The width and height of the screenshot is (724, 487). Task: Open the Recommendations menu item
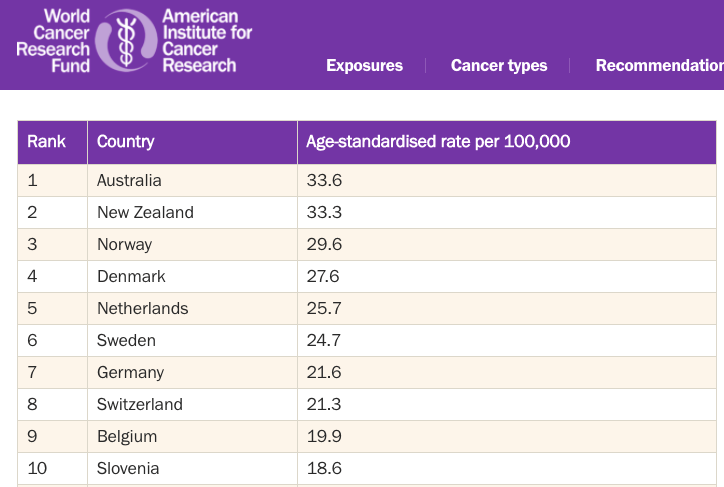pos(659,66)
